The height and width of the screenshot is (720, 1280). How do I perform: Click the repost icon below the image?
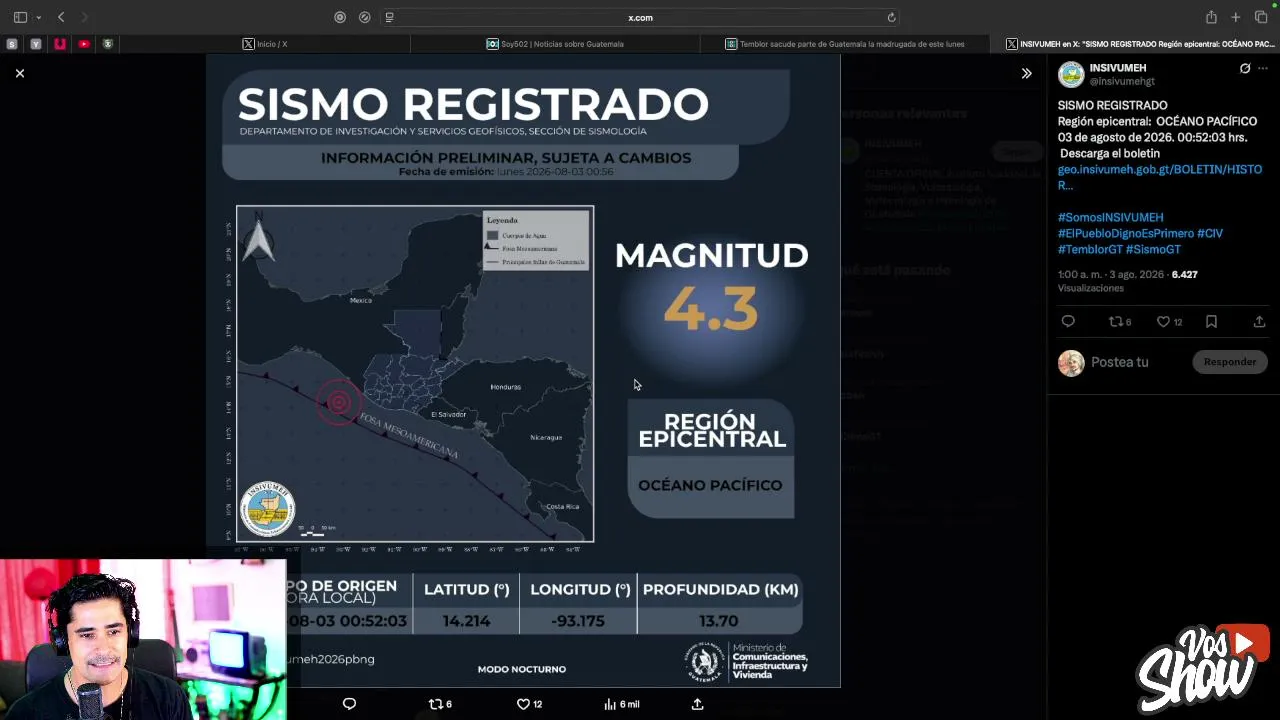pos(440,704)
